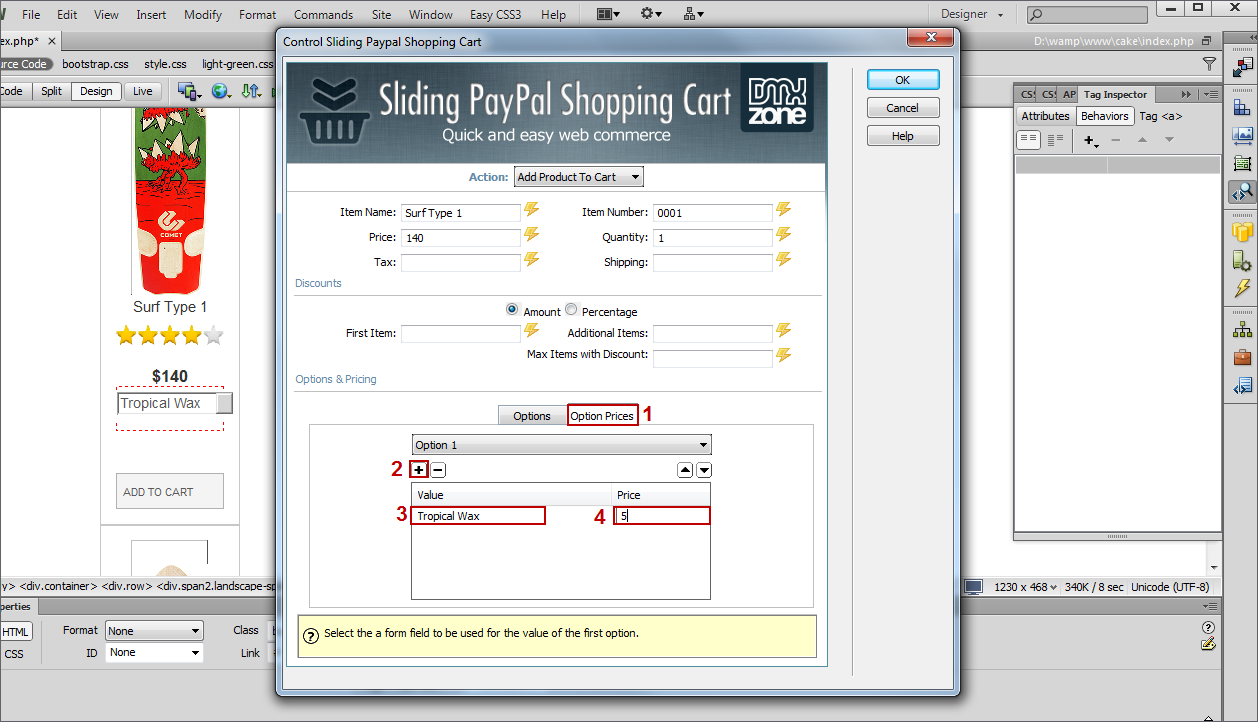Click the Item Name input field

[461, 212]
